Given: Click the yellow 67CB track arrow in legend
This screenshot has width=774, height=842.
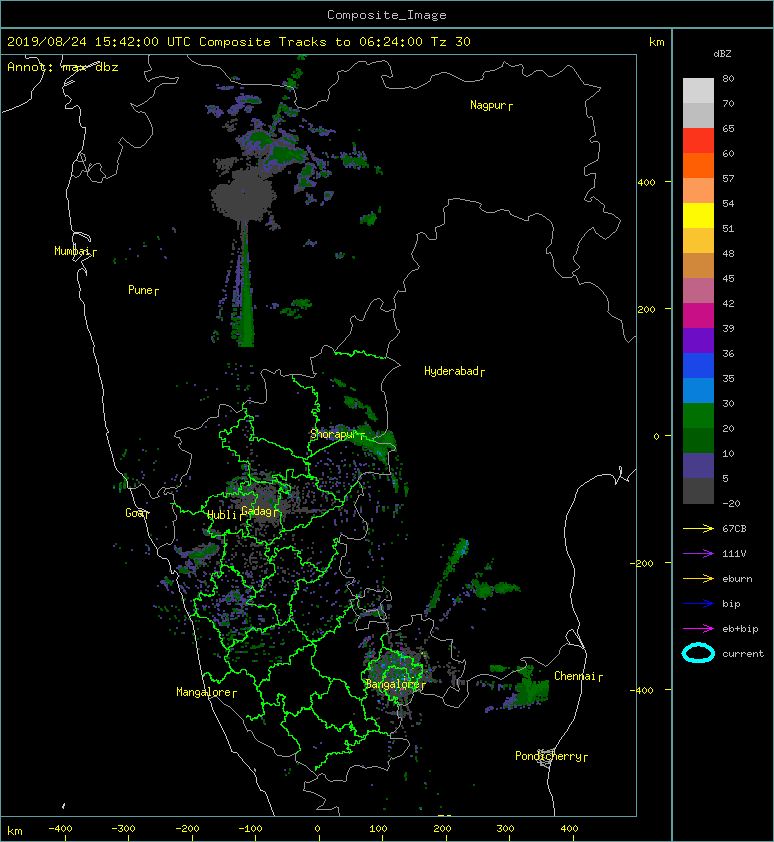Looking at the screenshot, I should coord(698,528).
